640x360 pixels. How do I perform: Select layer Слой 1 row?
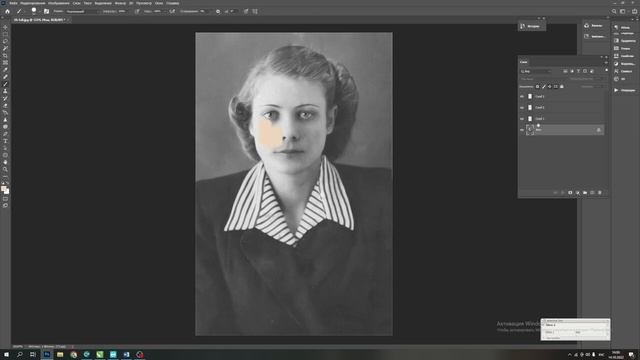[x=563, y=119]
